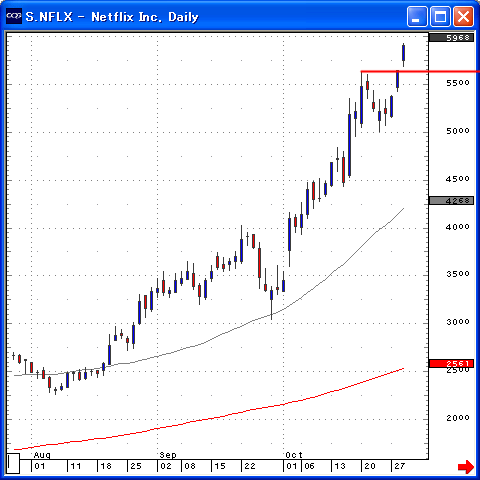The height and width of the screenshot is (480, 480).
Task: Click the 11 date label in August
Action: coord(76,466)
